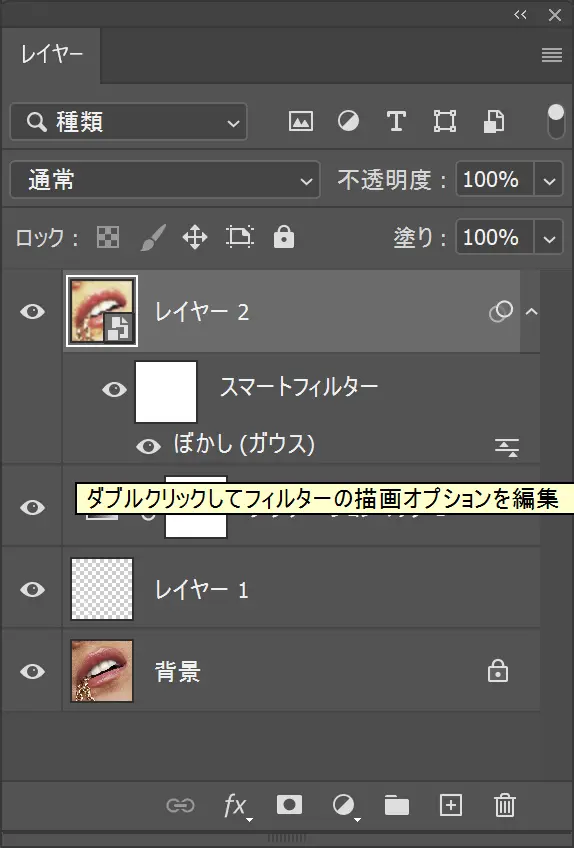Select the スマートフィルター mask thumbnail
Screen dimensions: 574x848
[x=166, y=392]
